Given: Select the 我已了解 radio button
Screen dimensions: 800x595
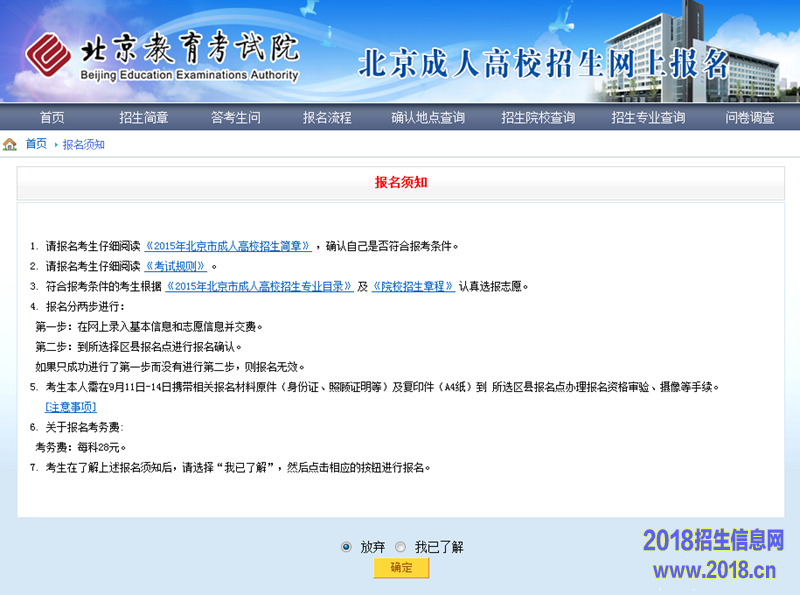Looking at the screenshot, I should click(400, 547).
